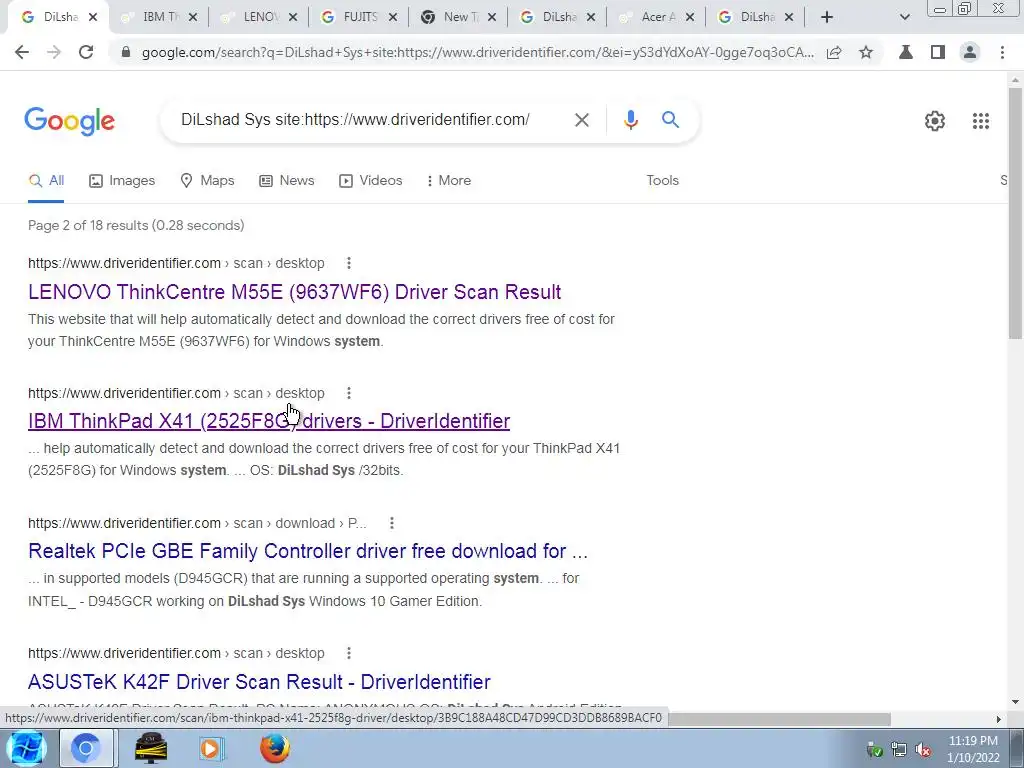
Task: Click the address bar URL
Action: pos(477,53)
